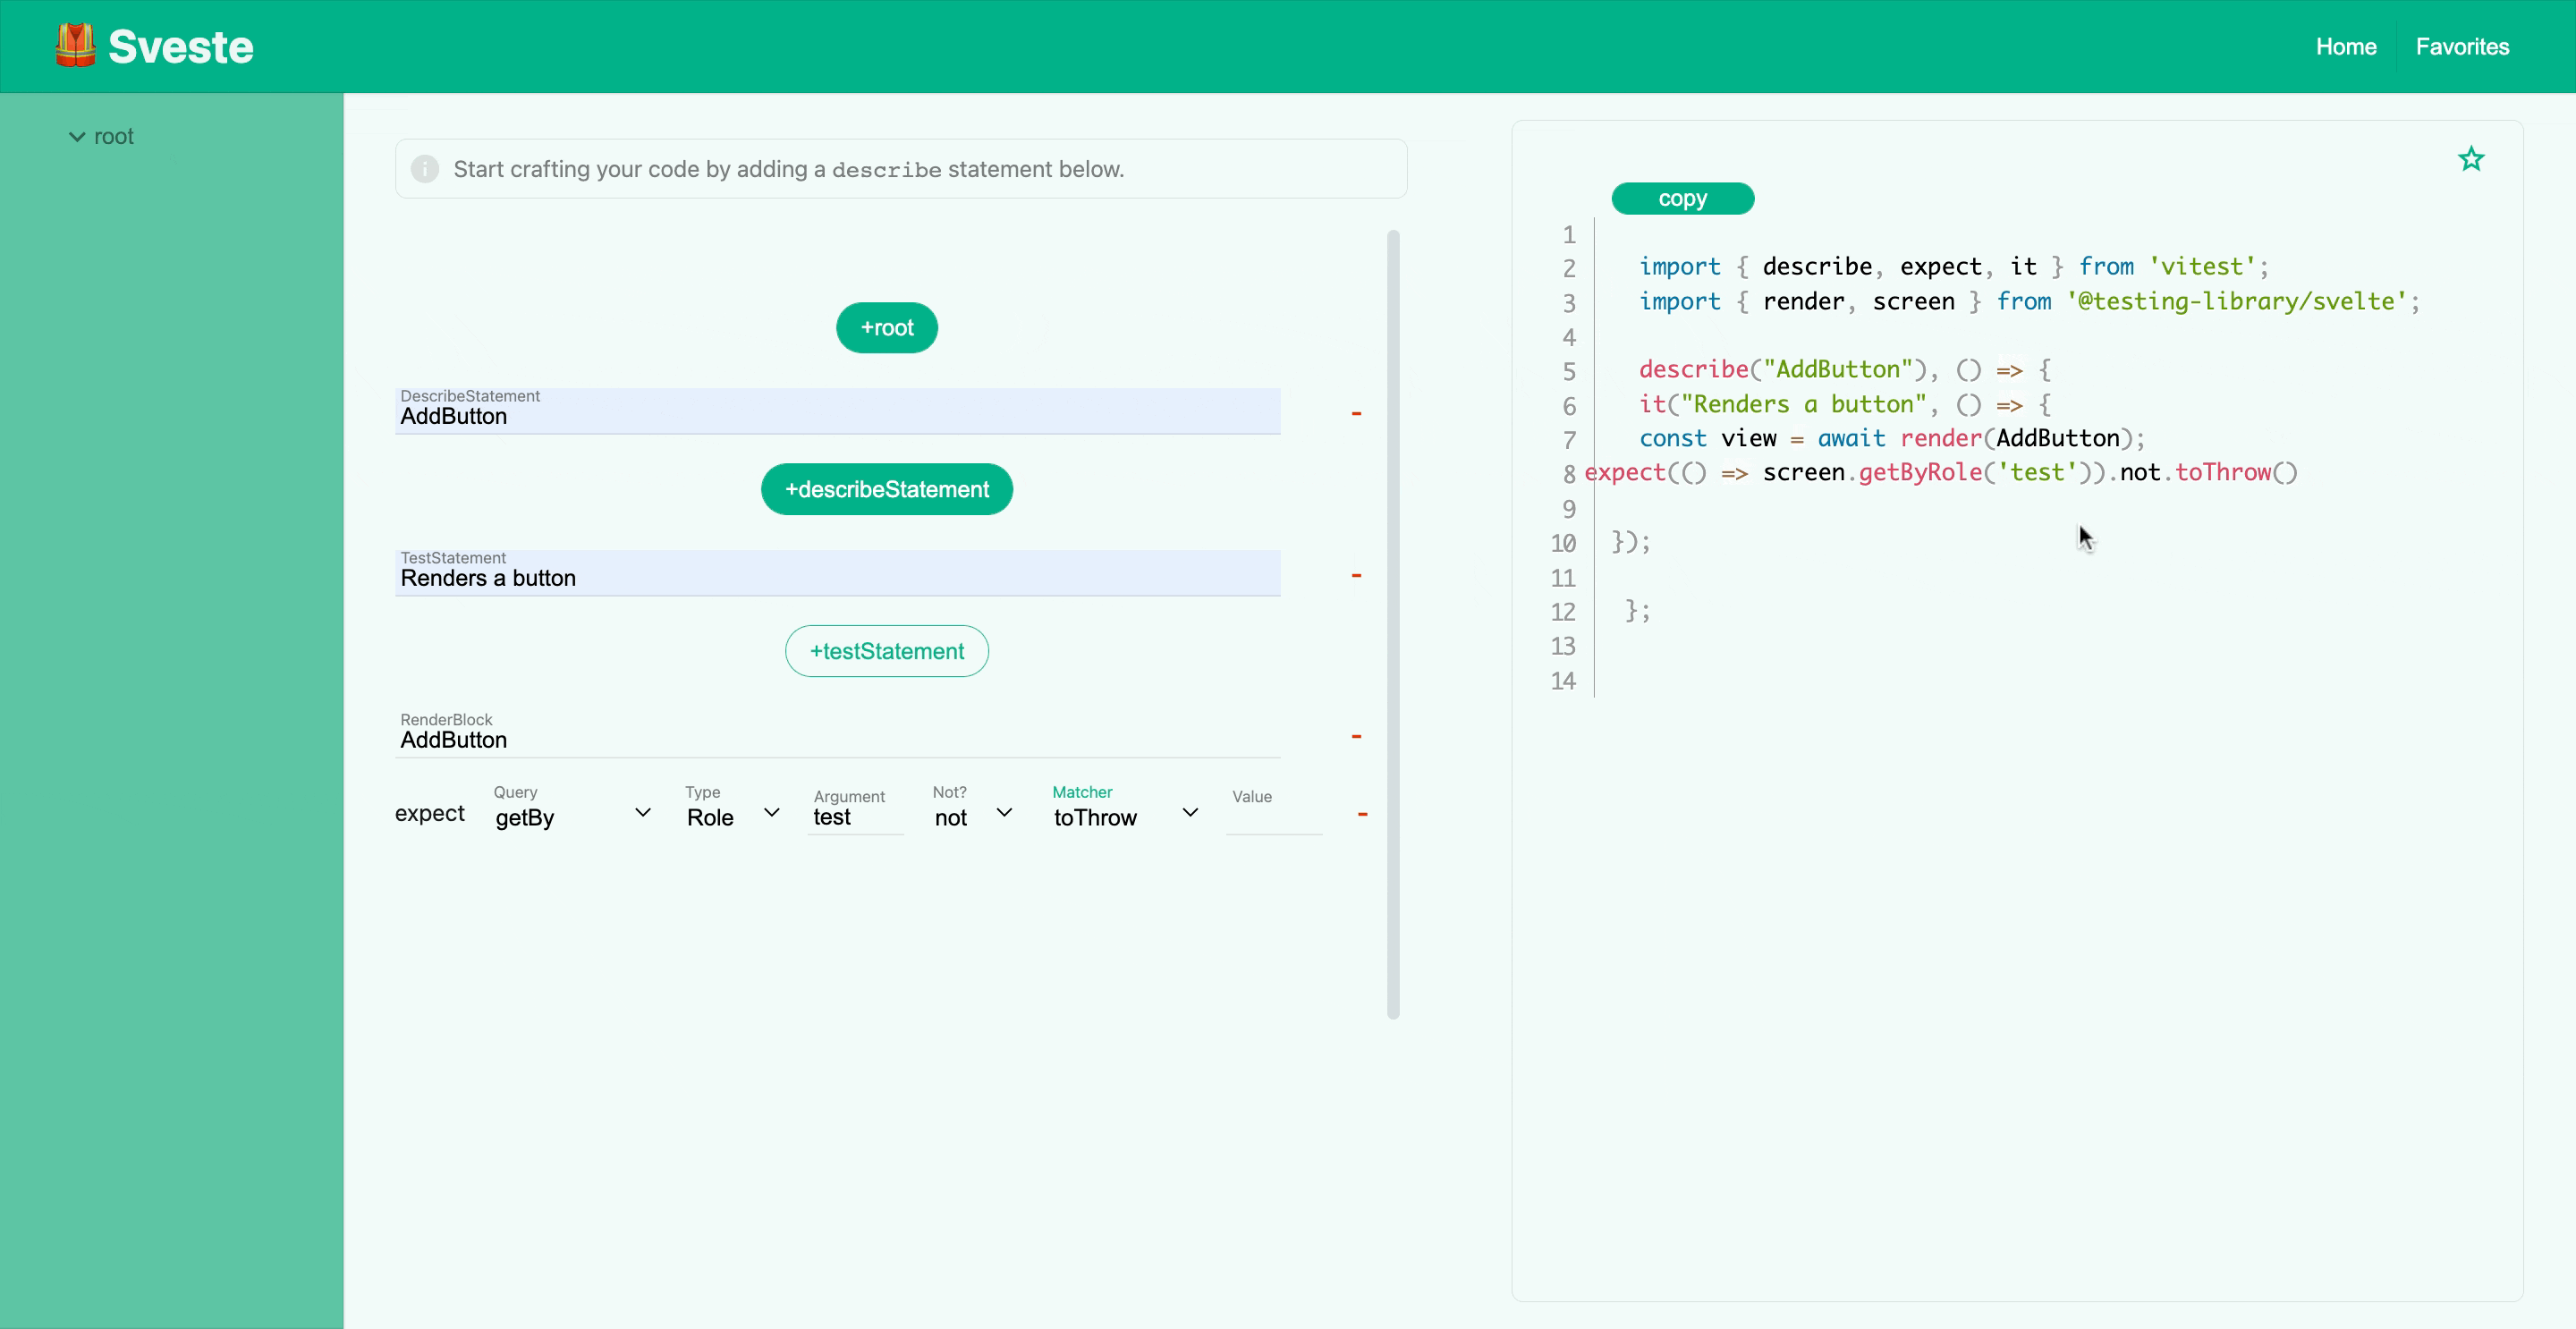
Task: Copy the generated code
Action: [x=1682, y=198]
